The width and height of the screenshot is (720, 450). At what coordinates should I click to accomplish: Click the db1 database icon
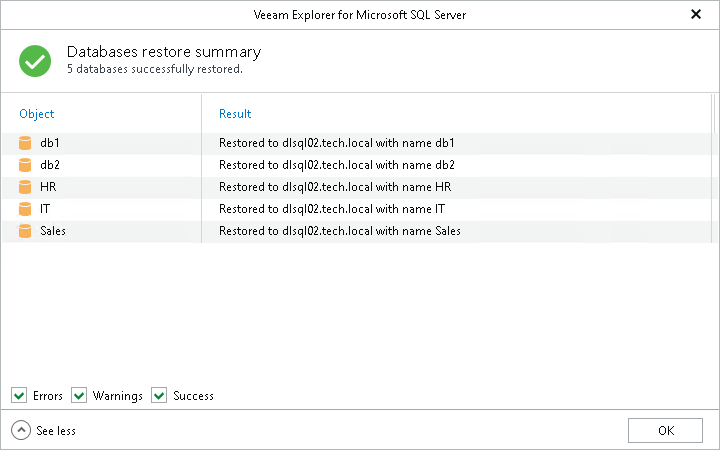click(x=25, y=143)
